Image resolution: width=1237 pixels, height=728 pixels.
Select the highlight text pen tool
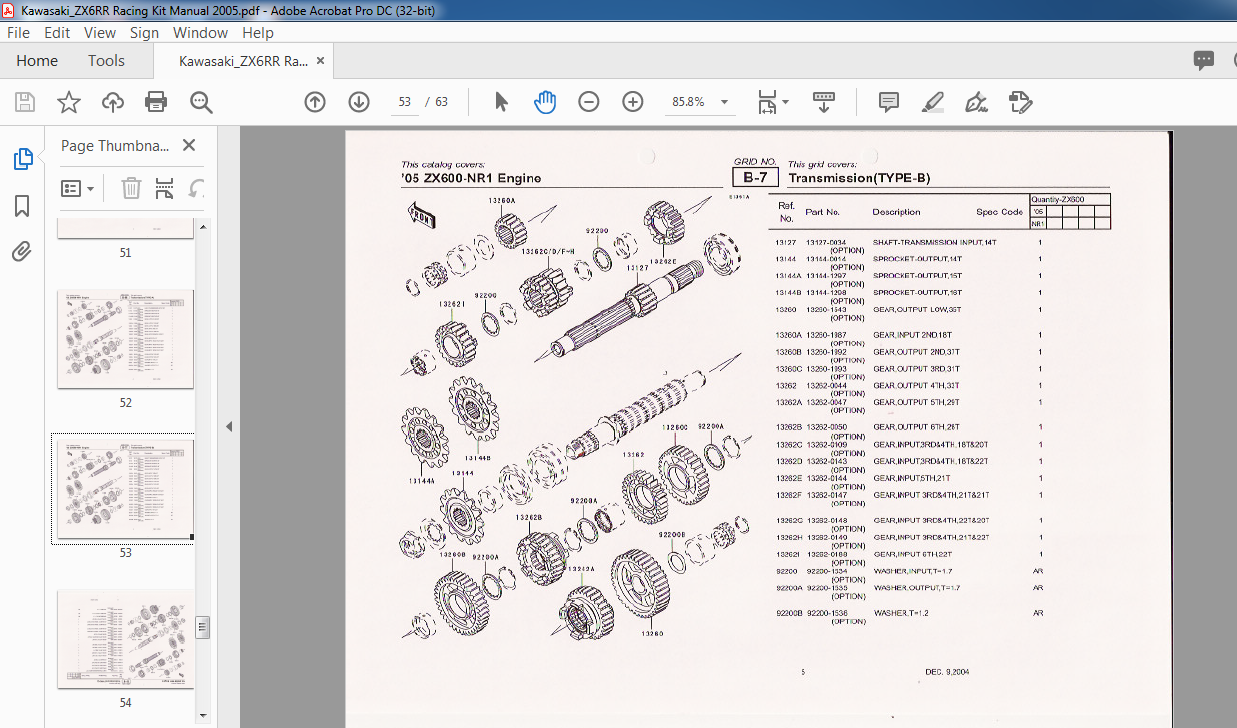[x=932, y=102]
